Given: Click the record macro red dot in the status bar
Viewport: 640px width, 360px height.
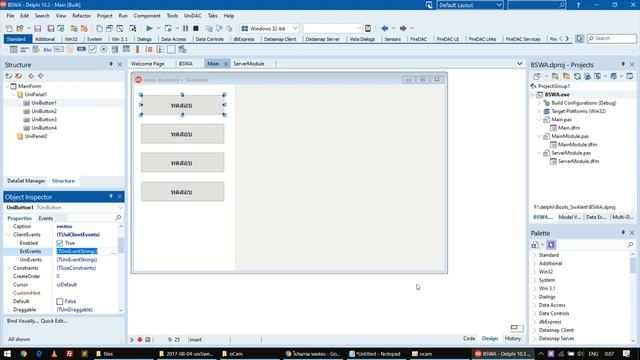Looking at the screenshot, I should click(x=140, y=340).
